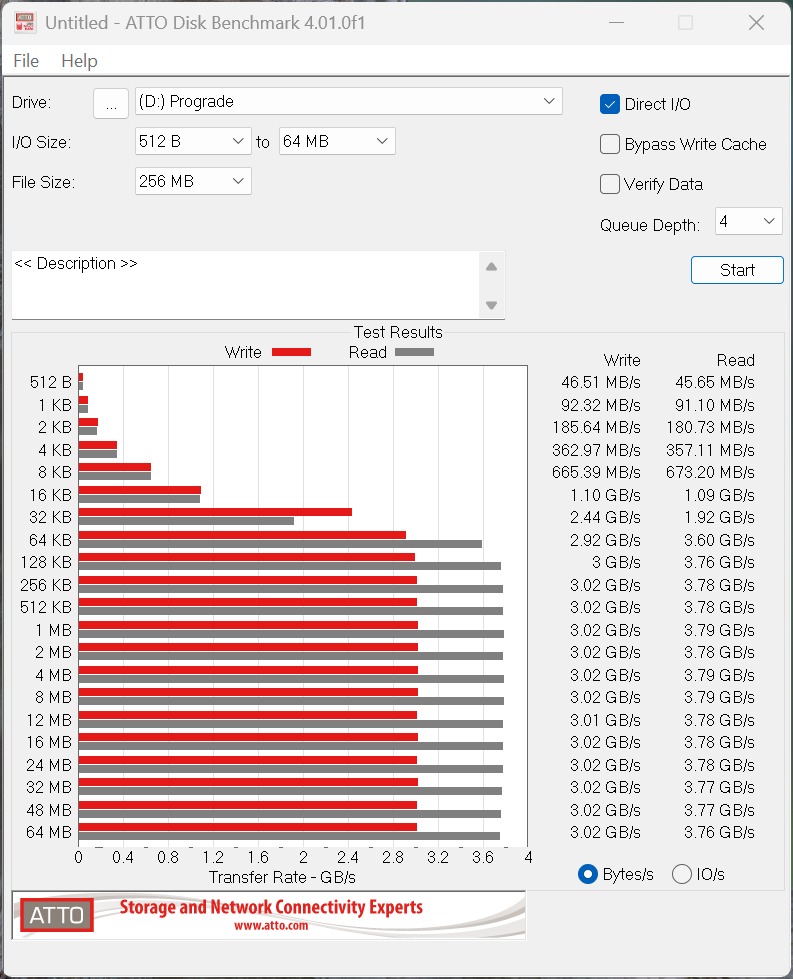
Task: Expand the 512 B minimum I/O size dropdown
Action: pos(193,141)
